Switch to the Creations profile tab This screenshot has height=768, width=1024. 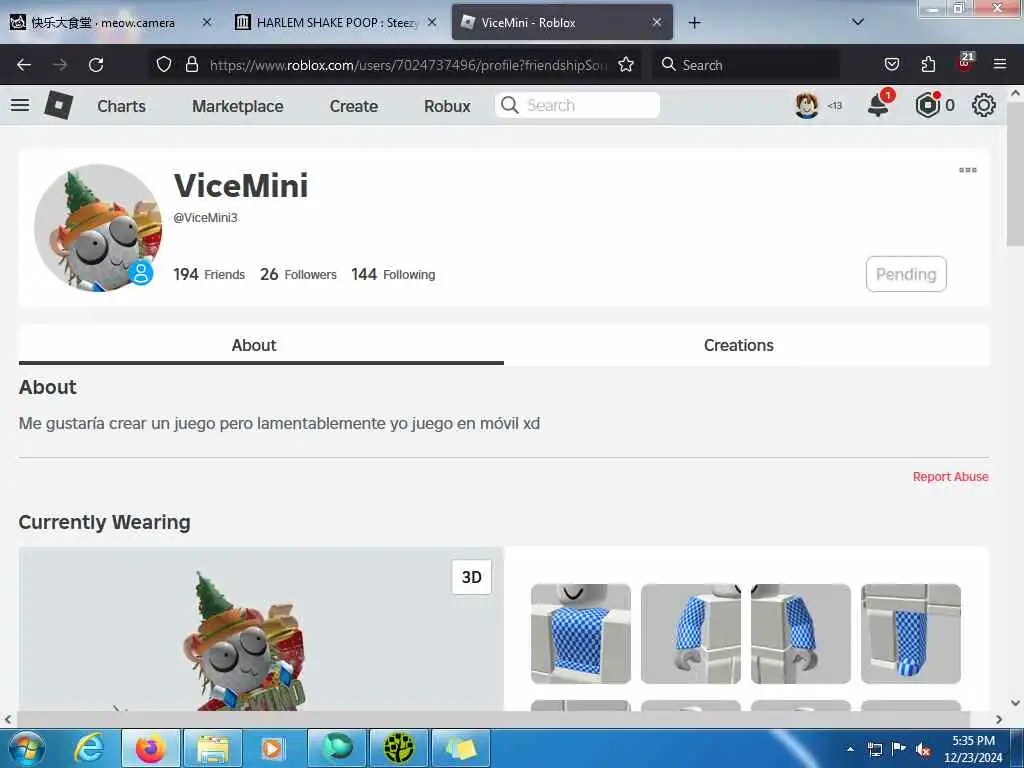746,345
